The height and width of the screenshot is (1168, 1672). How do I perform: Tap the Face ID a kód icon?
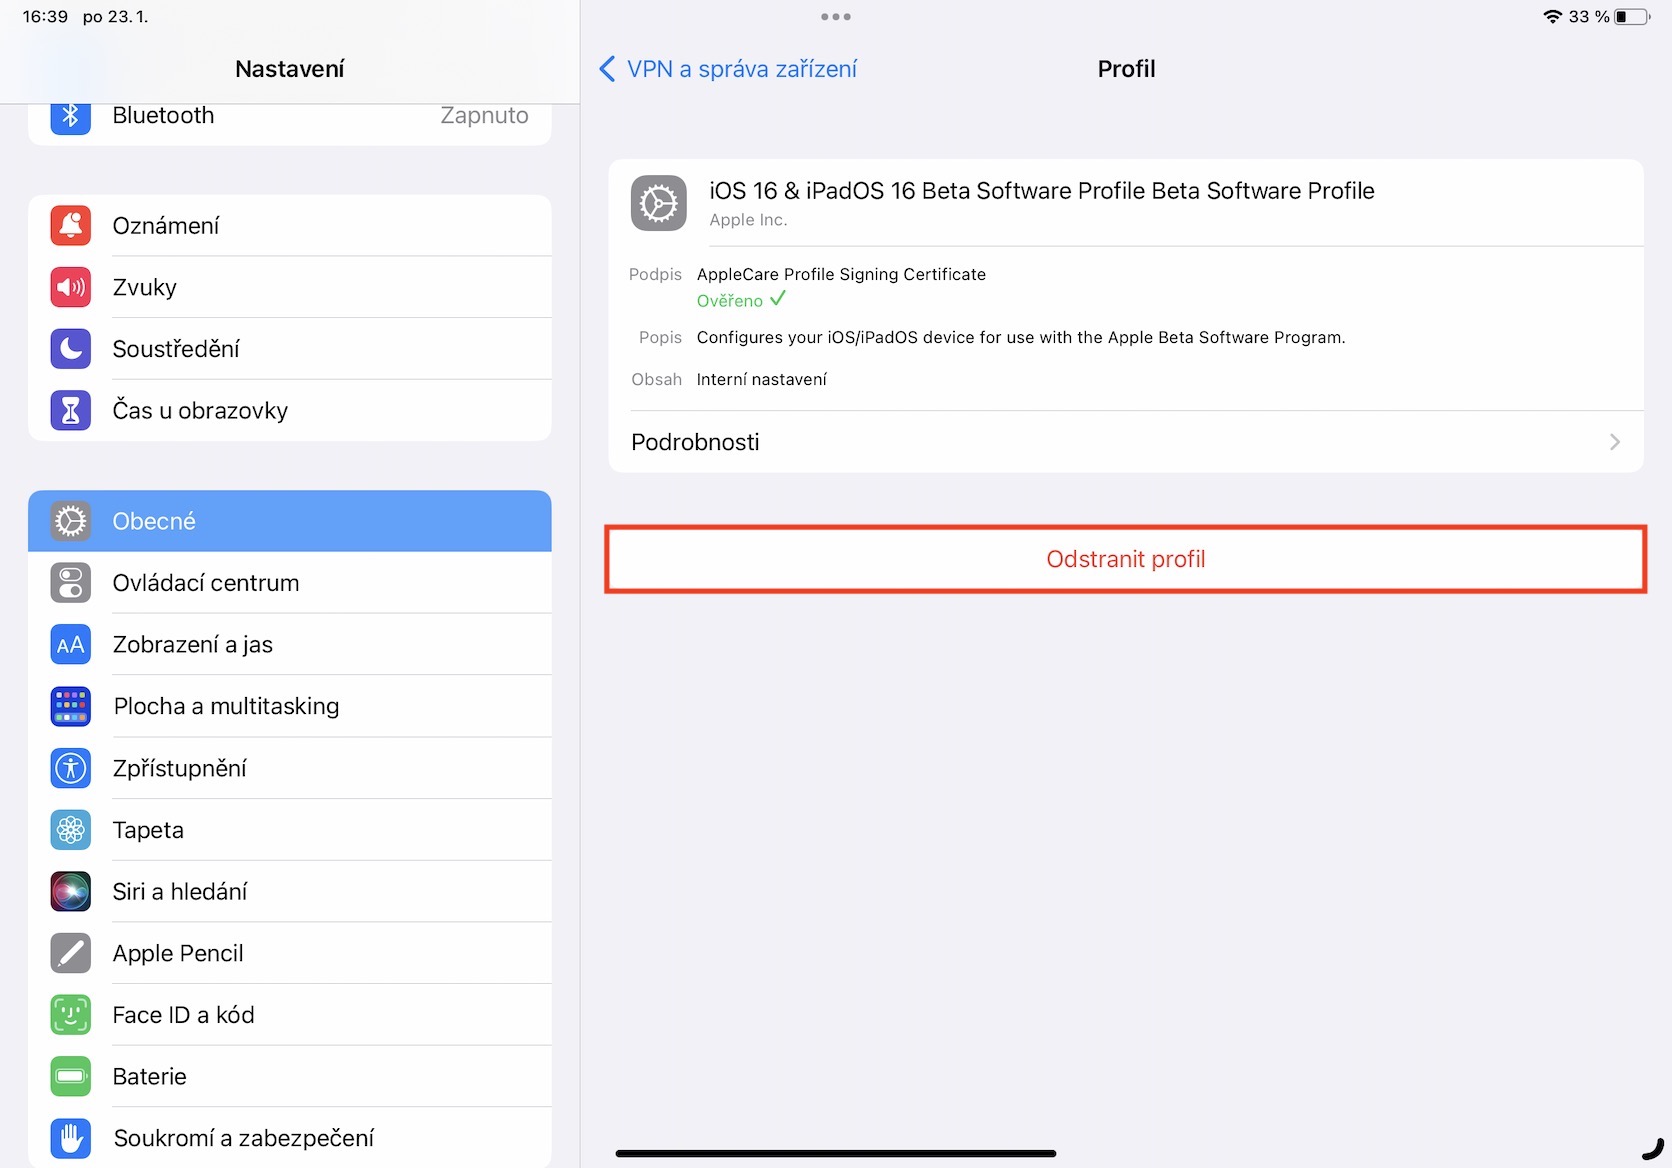tap(71, 1015)
